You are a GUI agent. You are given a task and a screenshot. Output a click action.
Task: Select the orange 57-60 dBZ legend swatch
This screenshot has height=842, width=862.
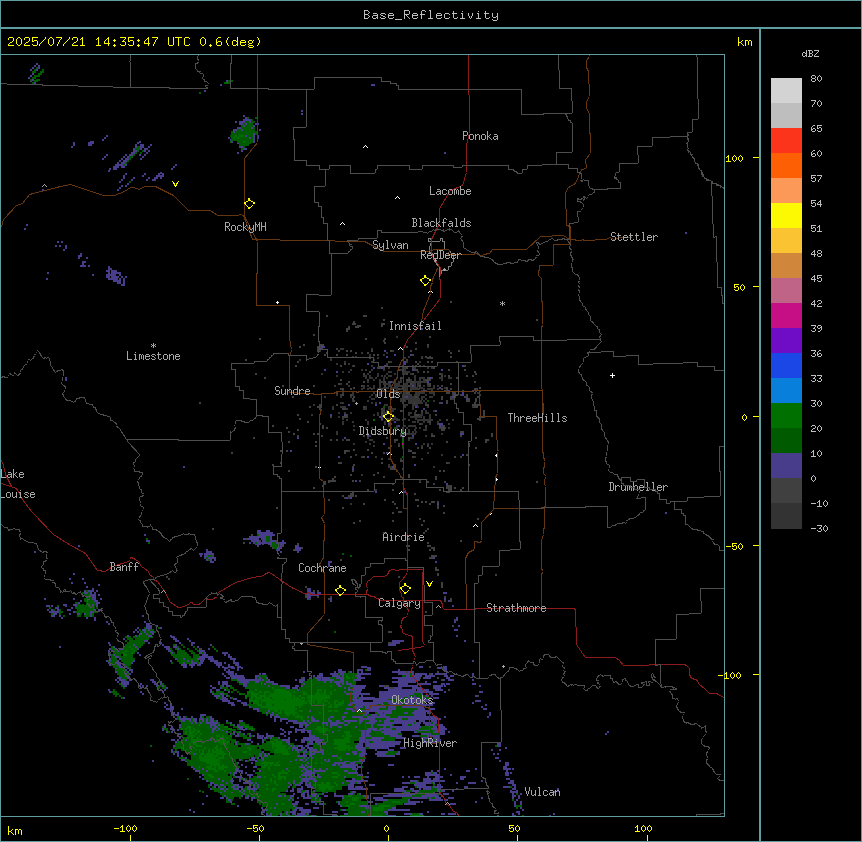(x=786, y=165)
